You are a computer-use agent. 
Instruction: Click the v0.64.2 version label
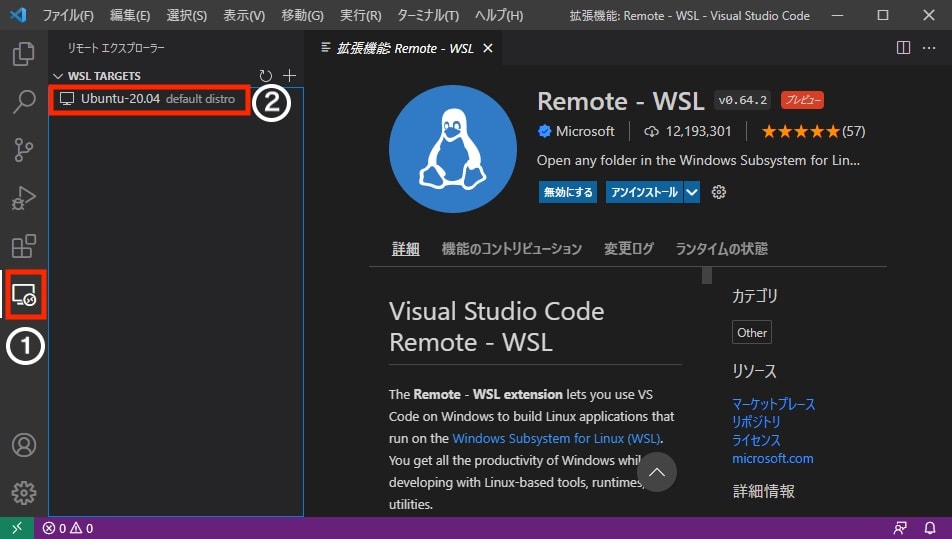click(x=743, y=100)
